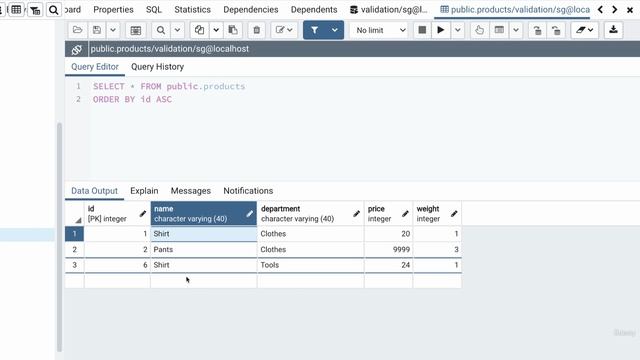Image resolution: width=640 pixels, height=360 pixels.
Task: Open the Explain results tab
Action: 144,191
